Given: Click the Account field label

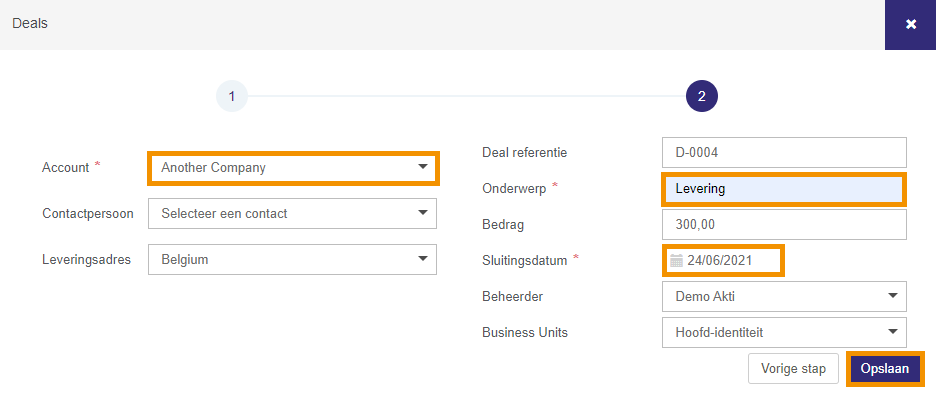Looking at the screenshot, I should point(66,168).
